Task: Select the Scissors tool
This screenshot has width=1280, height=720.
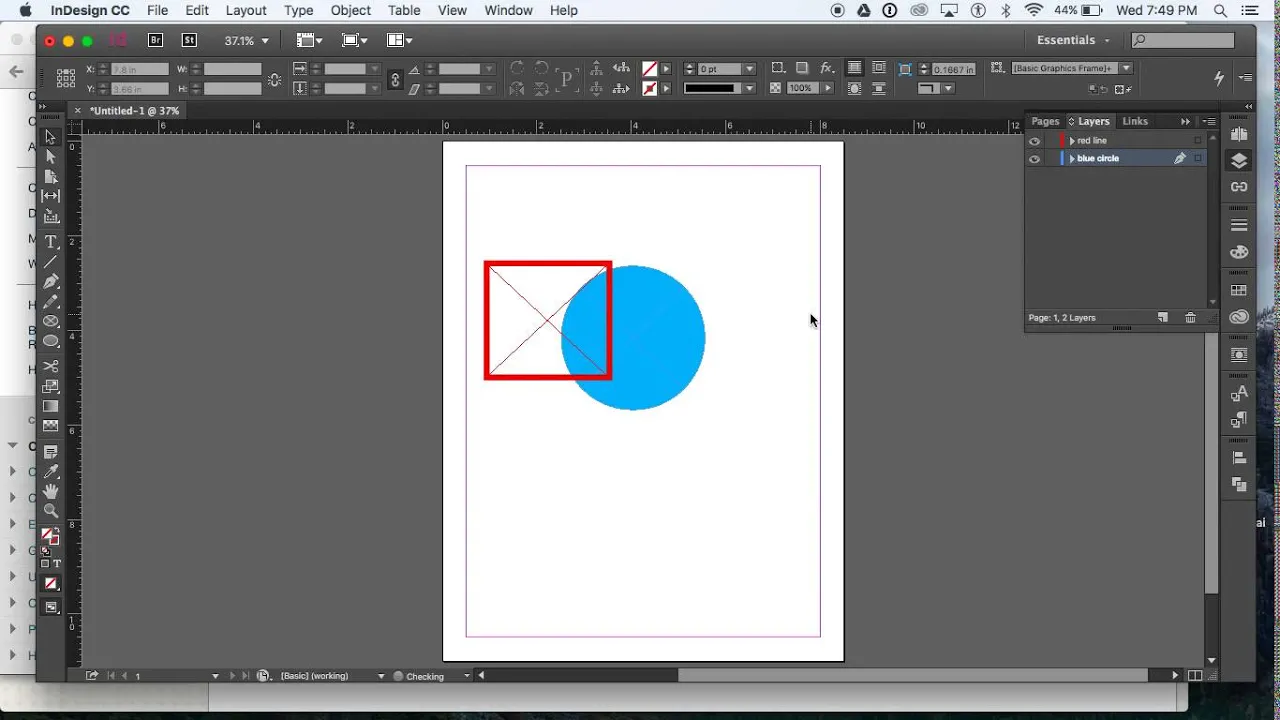Action: point(50,367)
